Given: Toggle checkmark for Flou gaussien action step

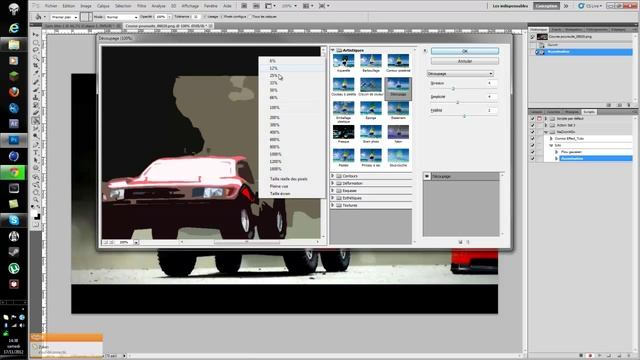Looking at the screenshot, I should (x=532, y=151).
